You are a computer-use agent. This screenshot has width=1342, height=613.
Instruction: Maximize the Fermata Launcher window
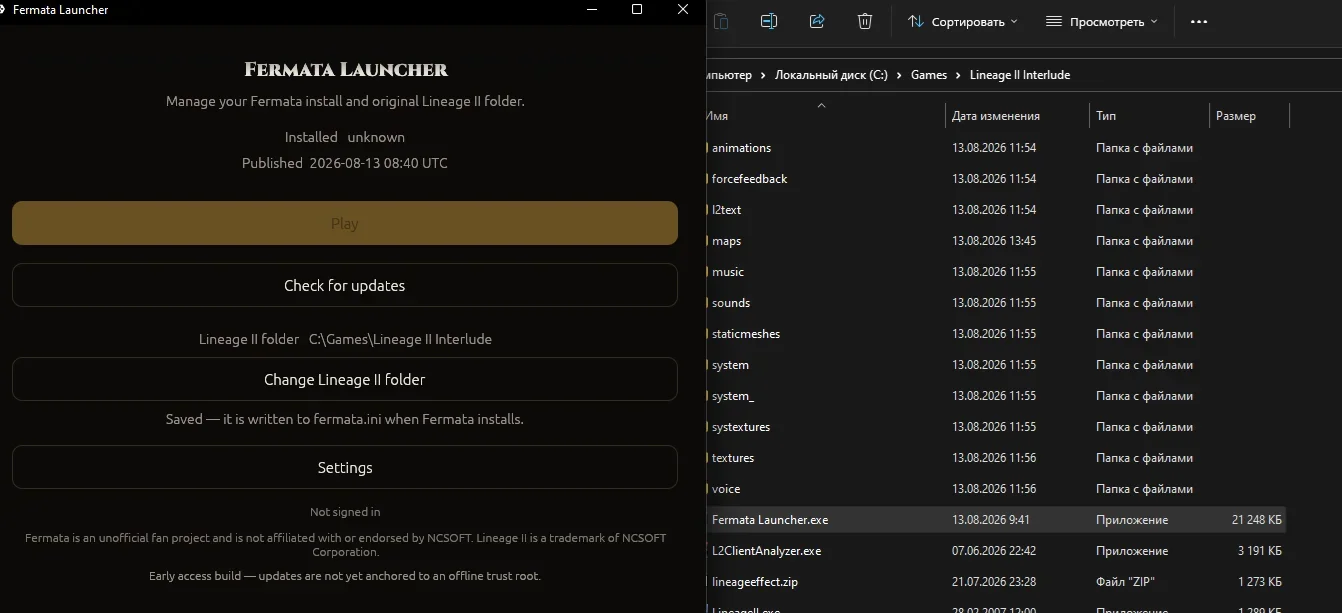[637, 9]
